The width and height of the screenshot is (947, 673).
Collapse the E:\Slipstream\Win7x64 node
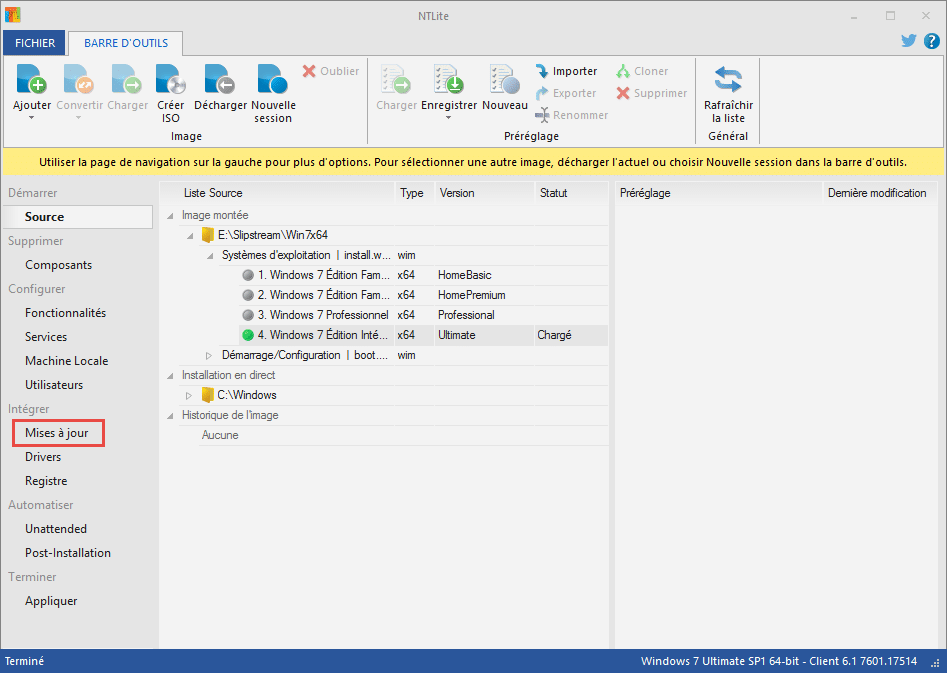(x=190, y=236)
